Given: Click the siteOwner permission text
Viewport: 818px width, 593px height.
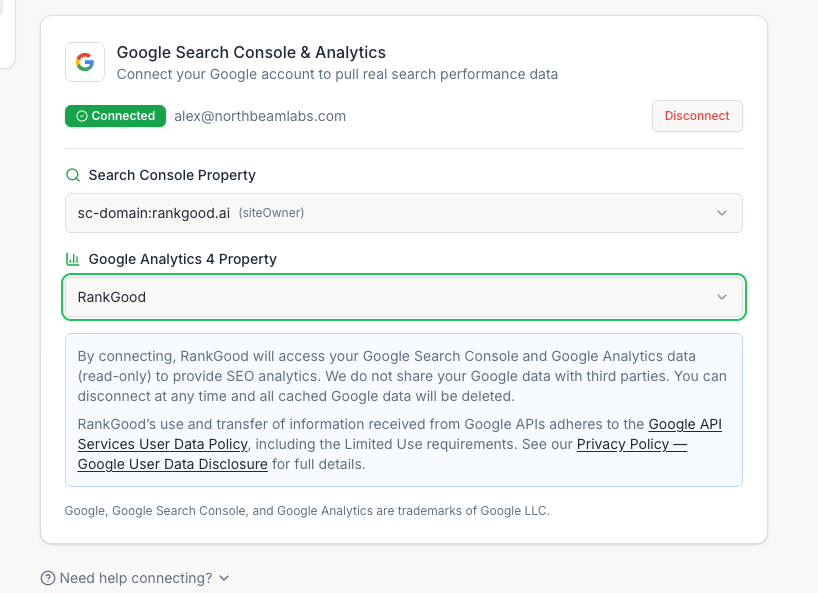Looking at the screenshot, I should [x=271, y=213].
